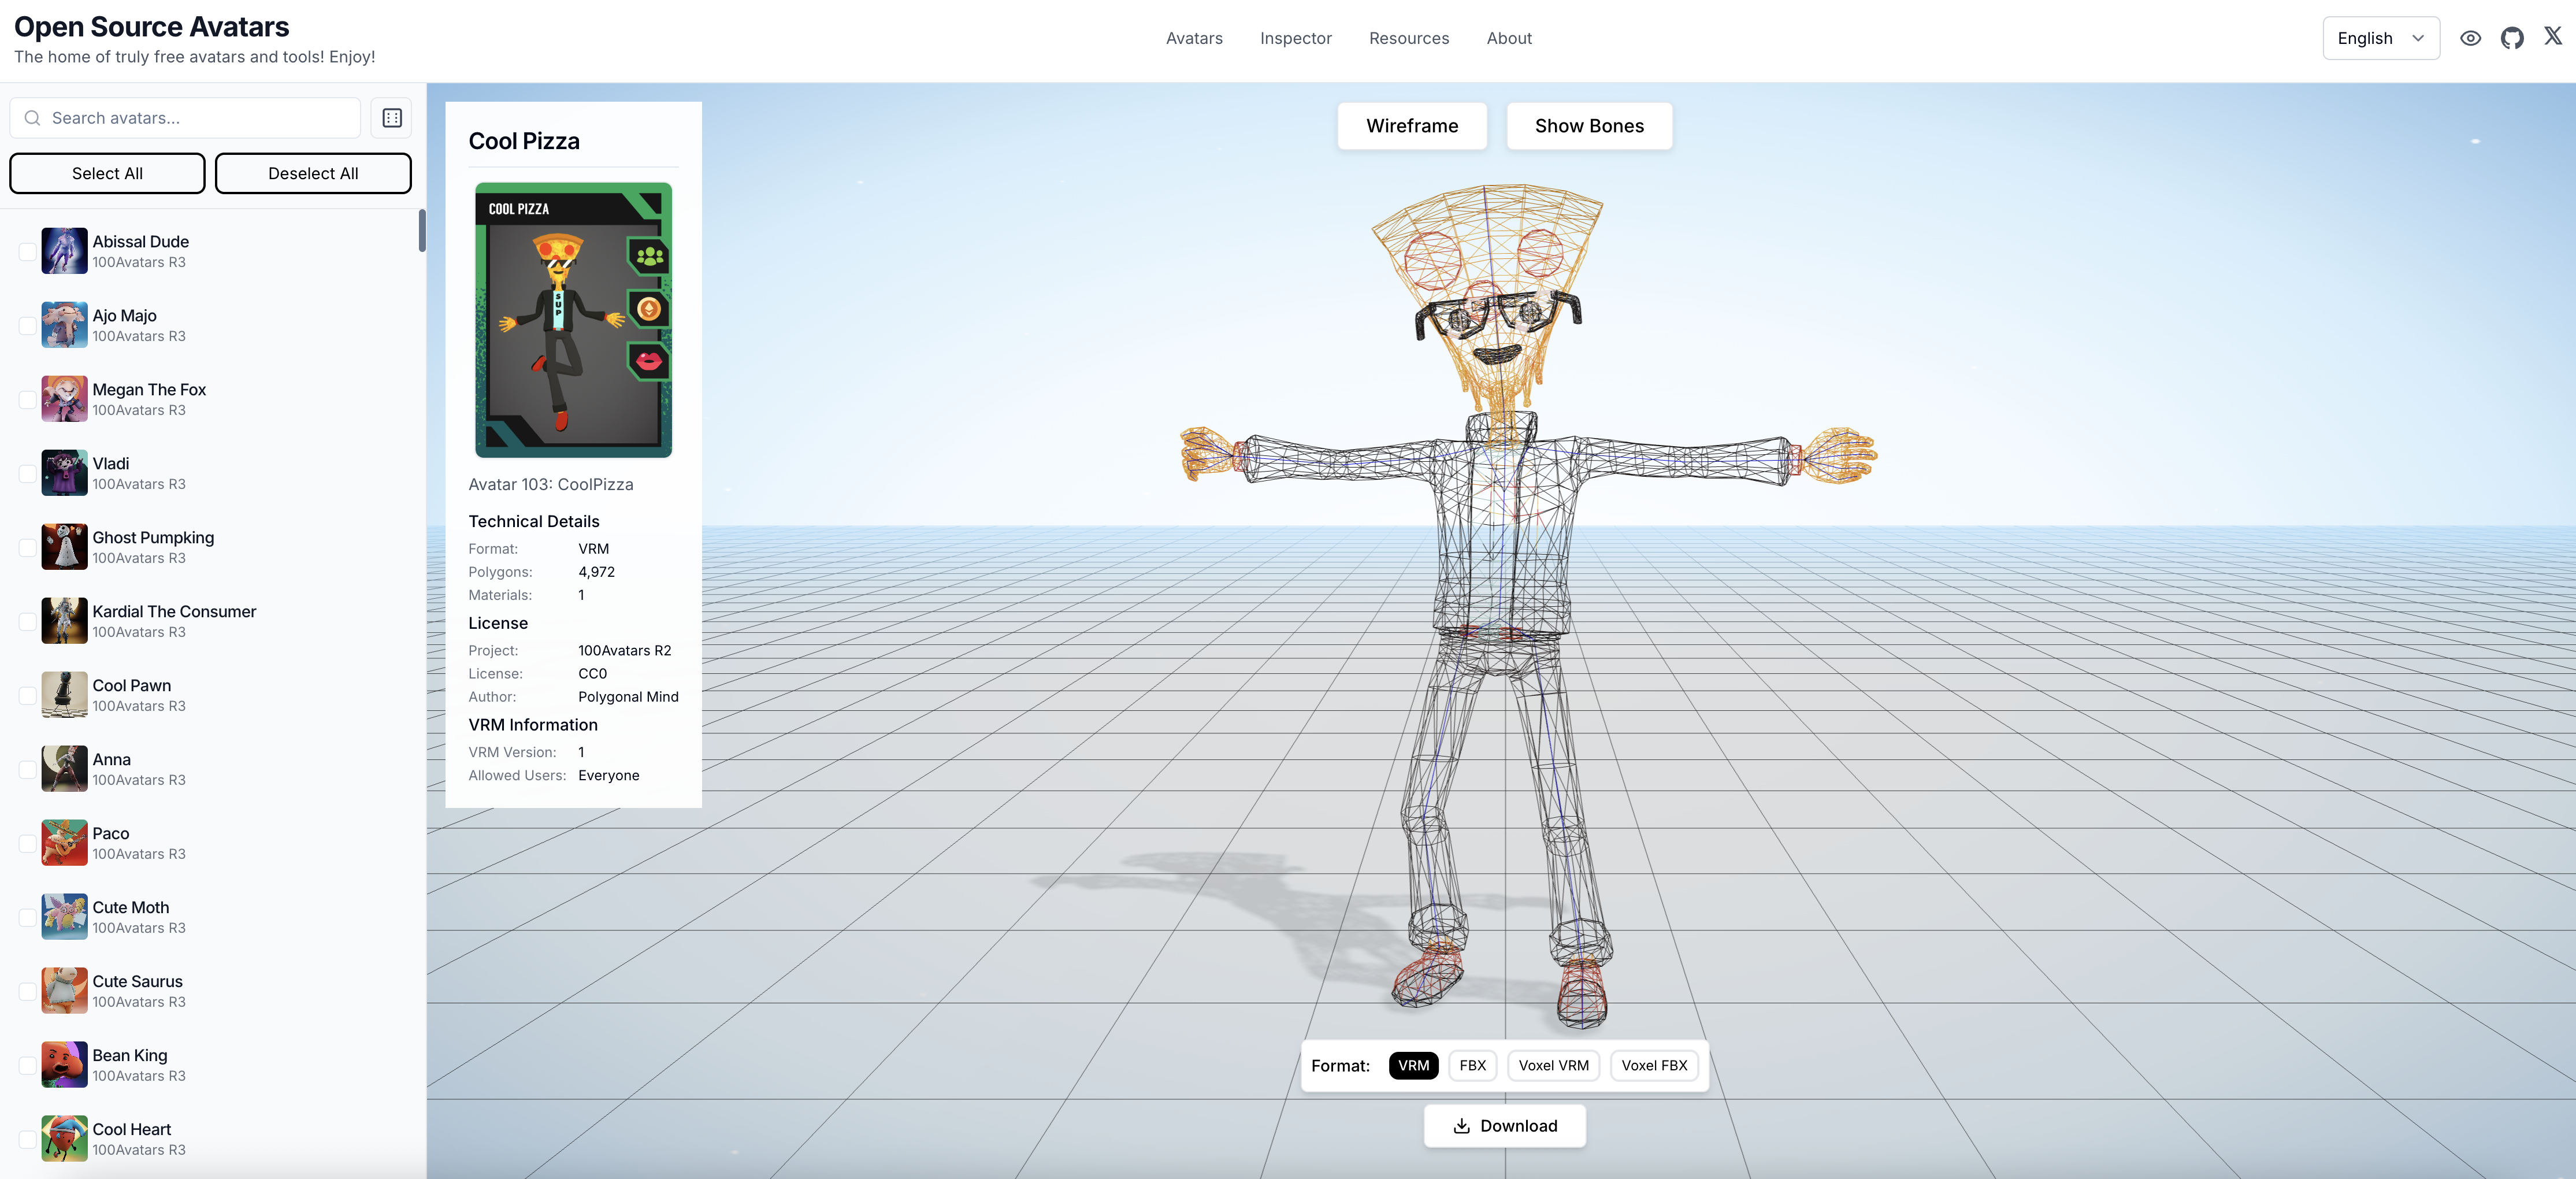Check the Cool Pawn avatar checkbox
The image size is (2576, 1179).
[27, 695]
